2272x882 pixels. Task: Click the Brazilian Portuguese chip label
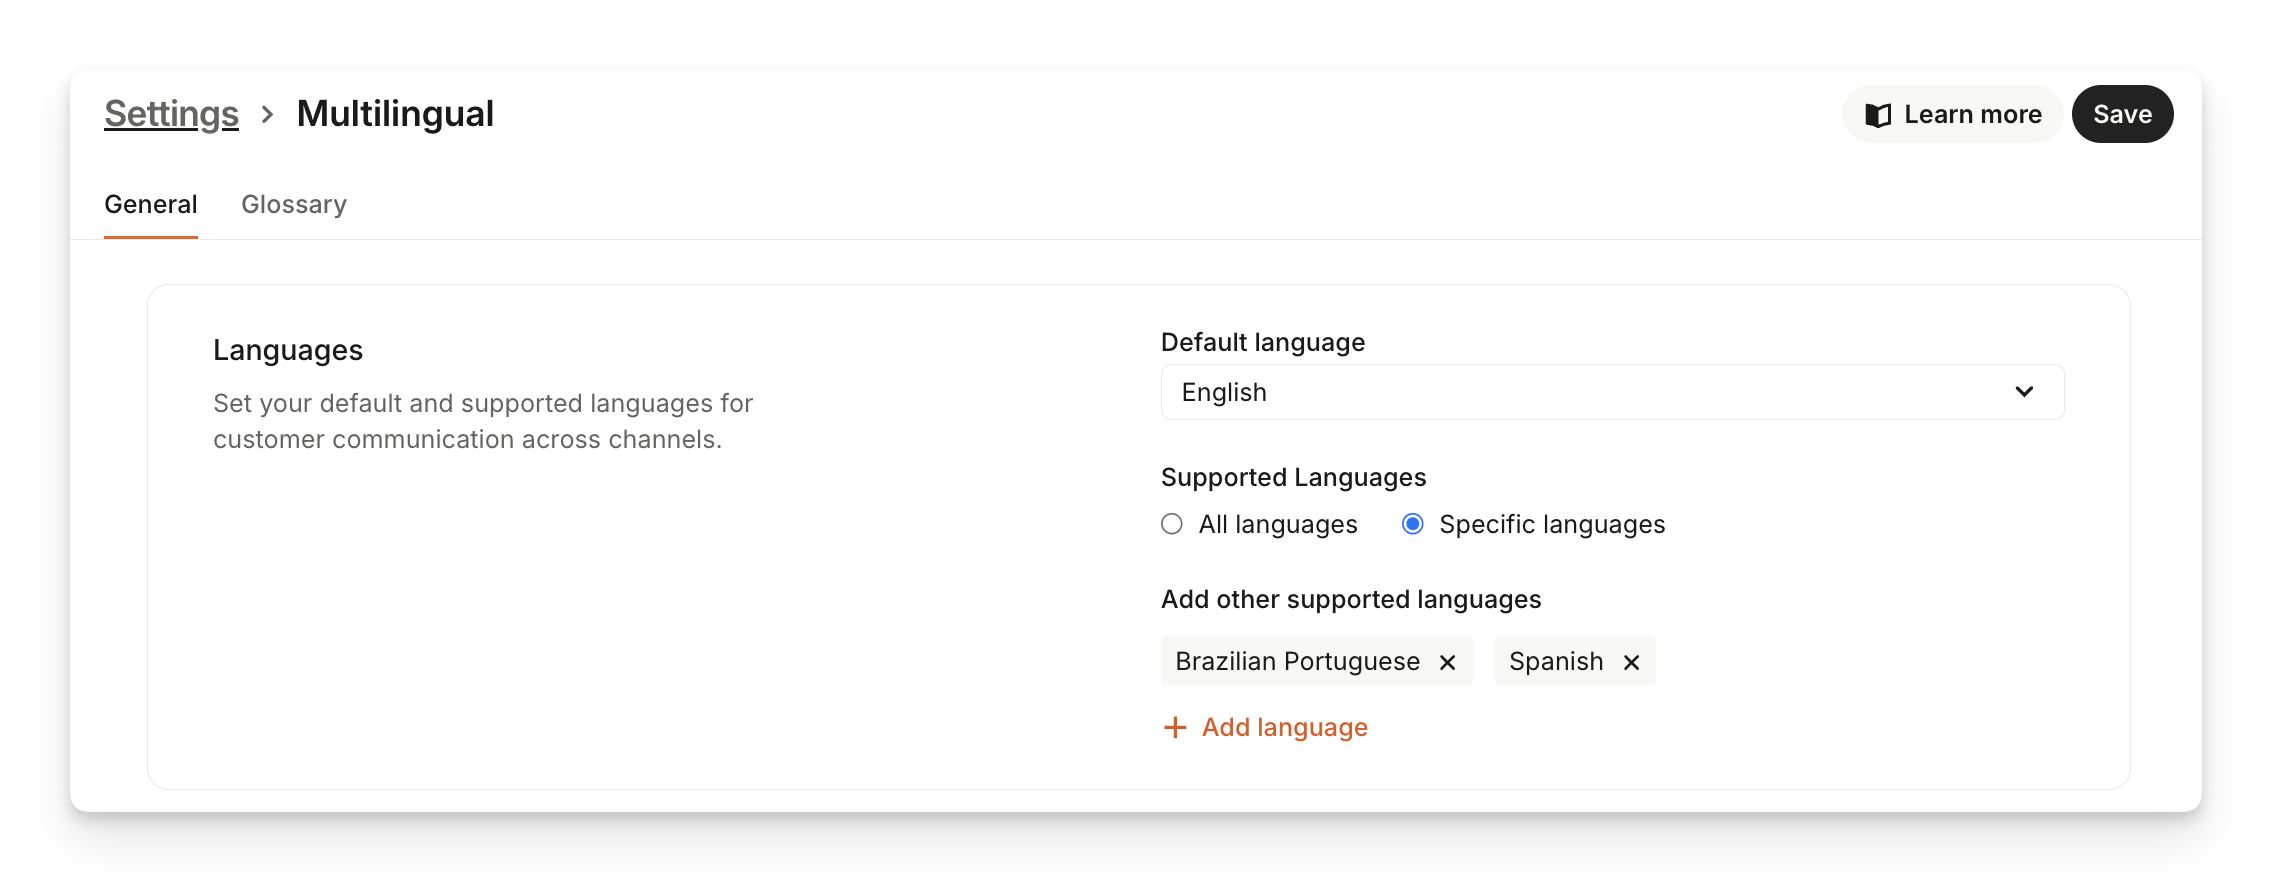point(1297,661)
